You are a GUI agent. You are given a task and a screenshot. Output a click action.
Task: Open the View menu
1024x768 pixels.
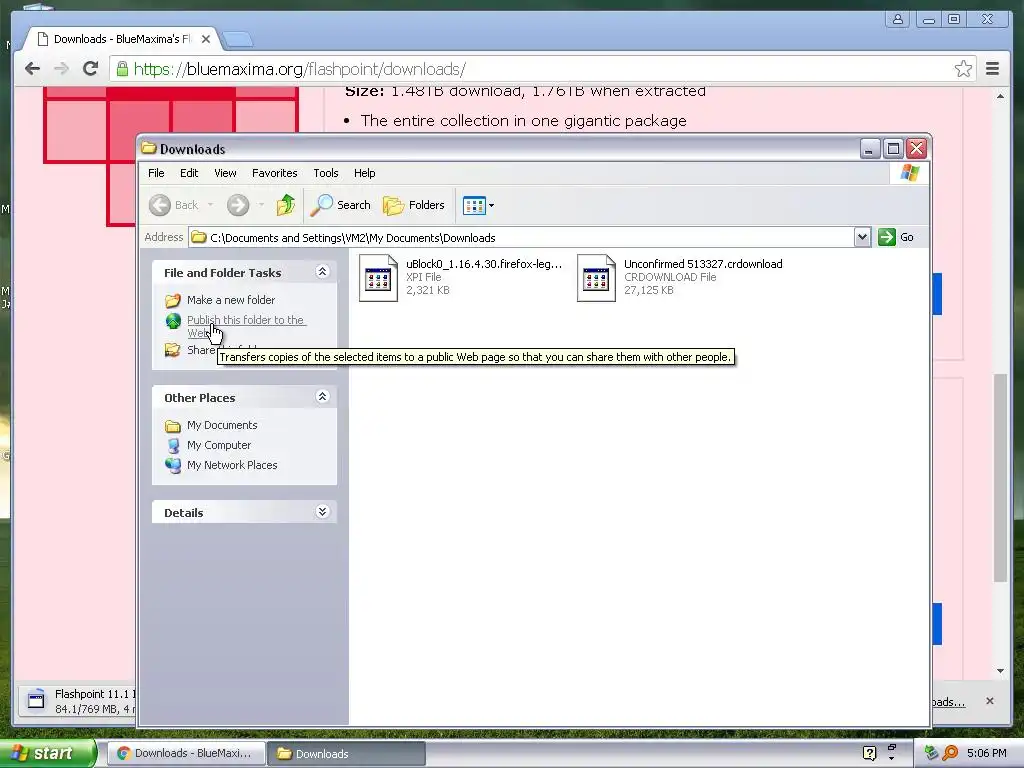[225, 173]
